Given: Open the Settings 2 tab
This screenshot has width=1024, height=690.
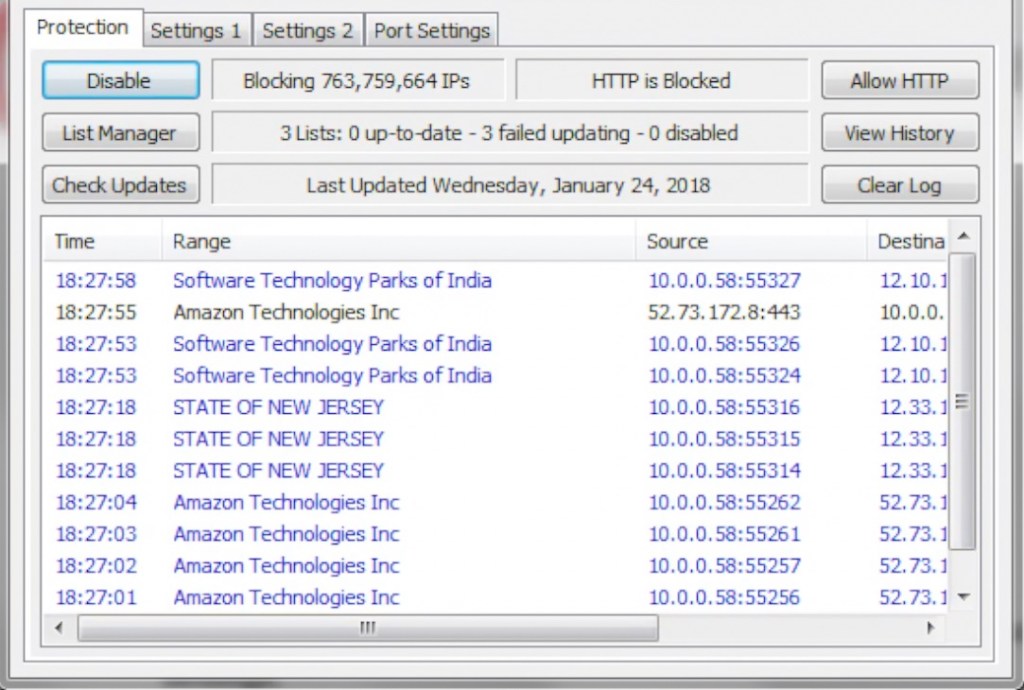Looking at the screenshot, I should (308, 31).
